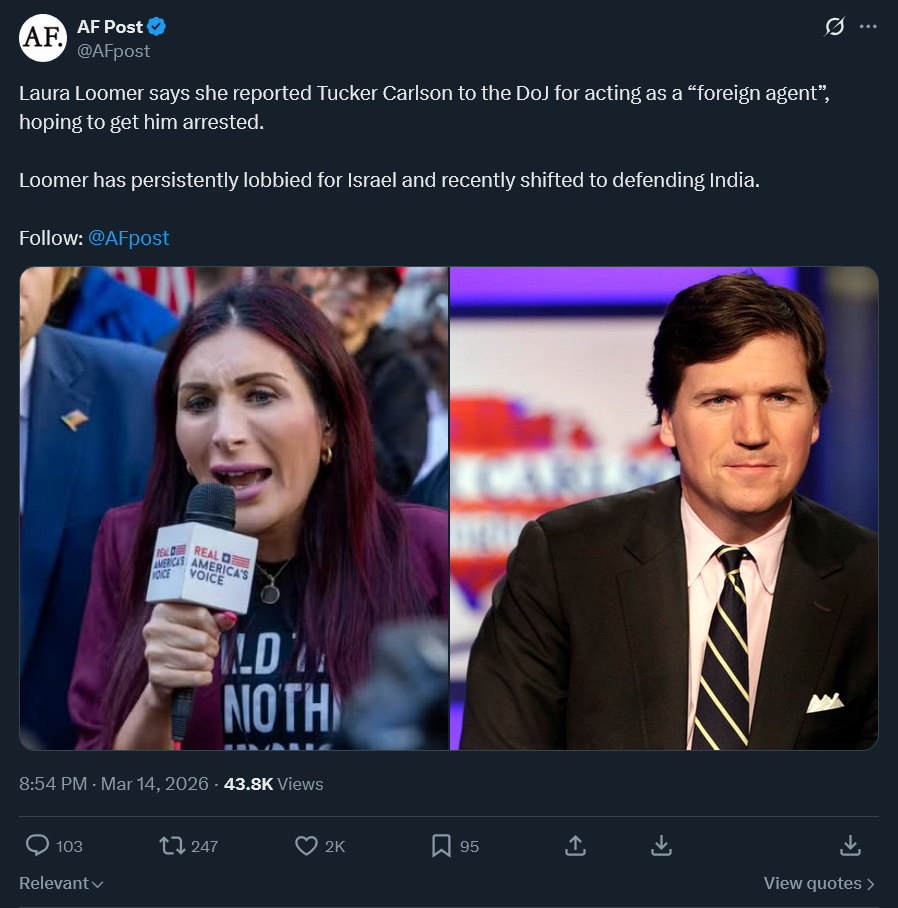Open the AF Post display name
898x908 pixels.
pos(110,27)
